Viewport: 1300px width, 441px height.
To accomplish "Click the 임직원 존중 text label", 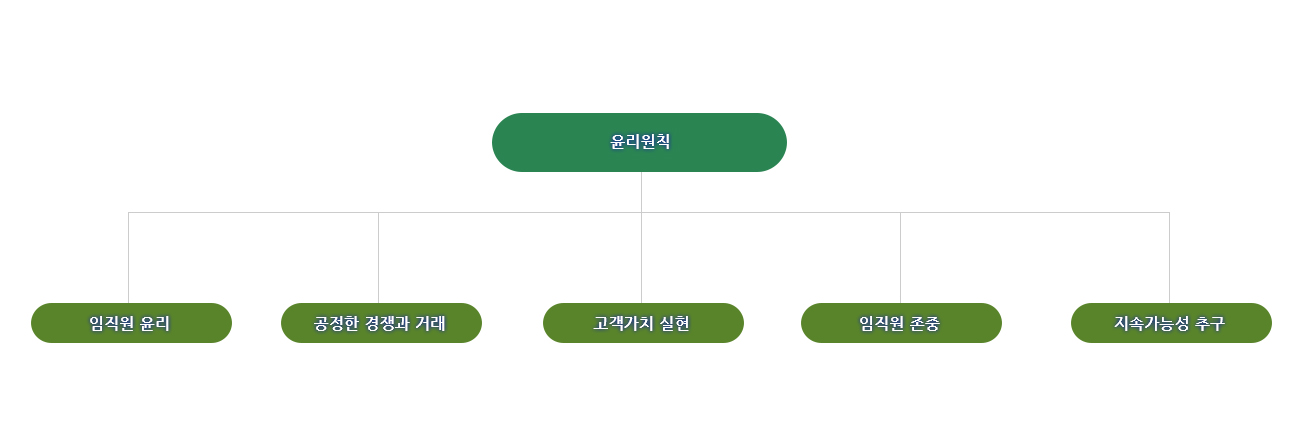I will tap(899, 324).
